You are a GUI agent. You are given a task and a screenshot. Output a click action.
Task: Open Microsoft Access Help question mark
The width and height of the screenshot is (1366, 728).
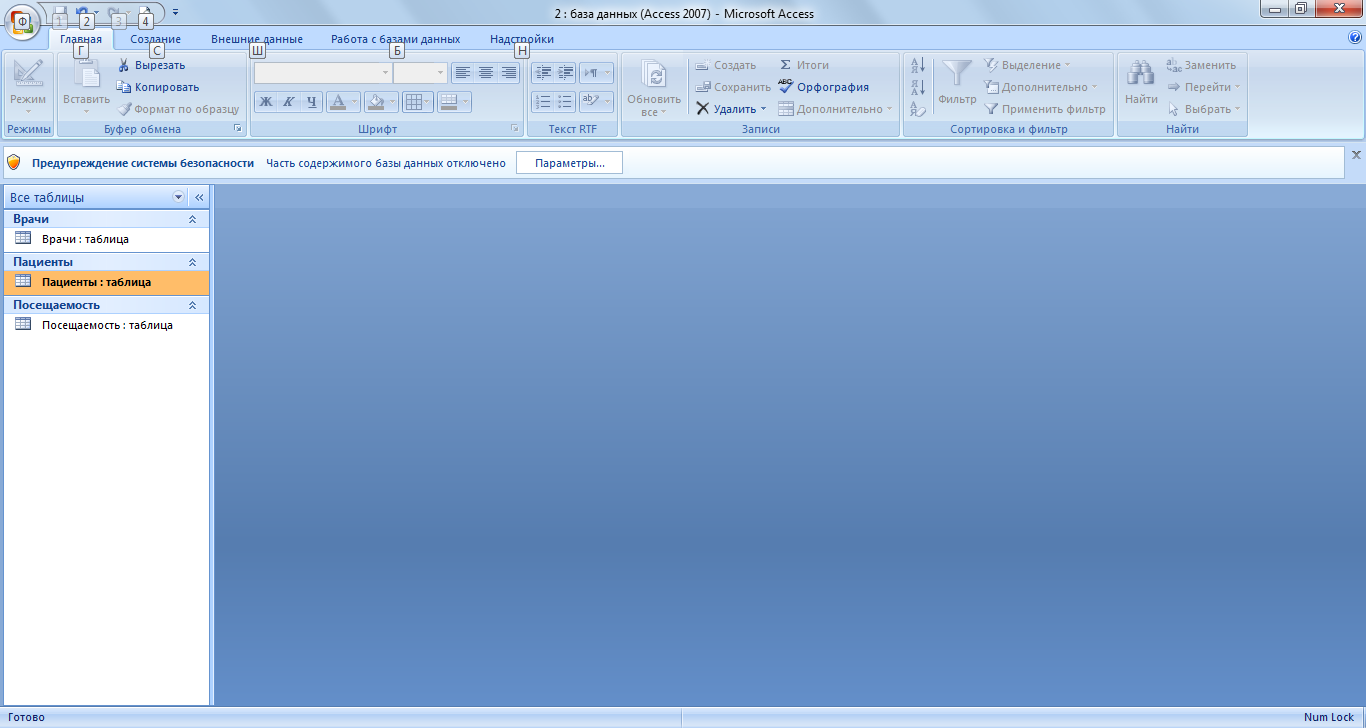click(x=1355, y=38)
